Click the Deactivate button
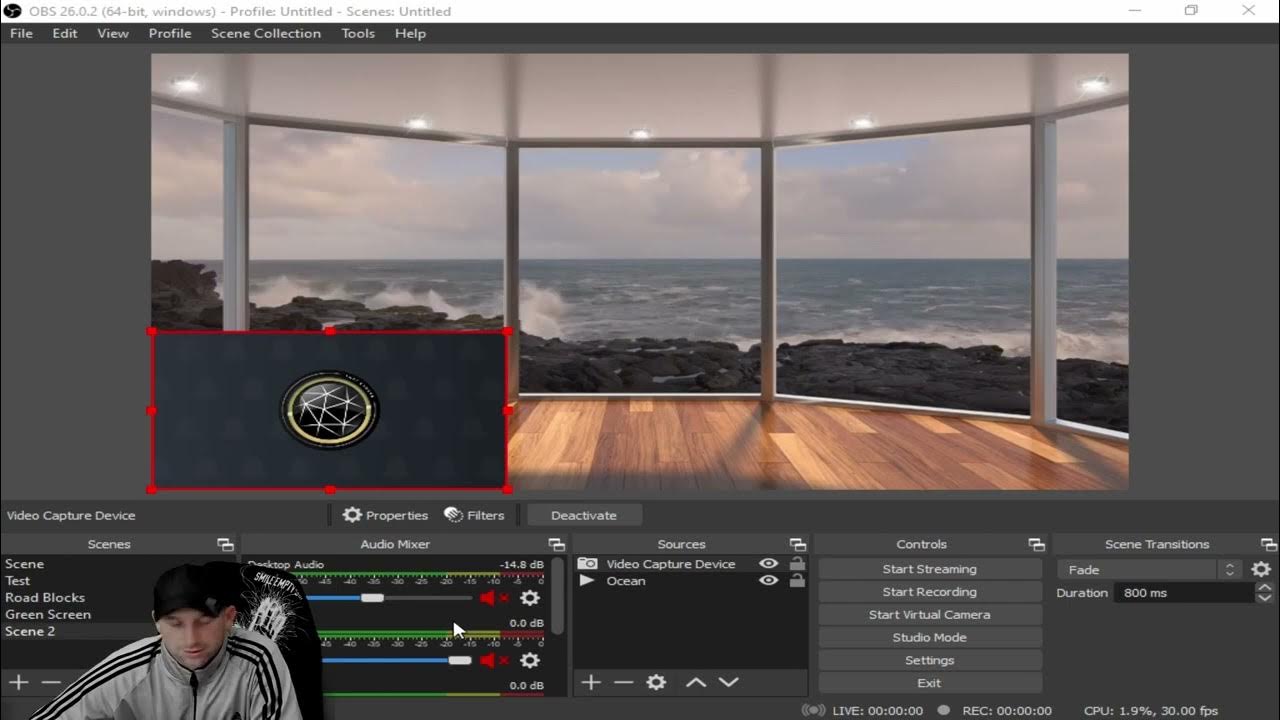This screenshot has height=720, width=1280. click(584, 515)
